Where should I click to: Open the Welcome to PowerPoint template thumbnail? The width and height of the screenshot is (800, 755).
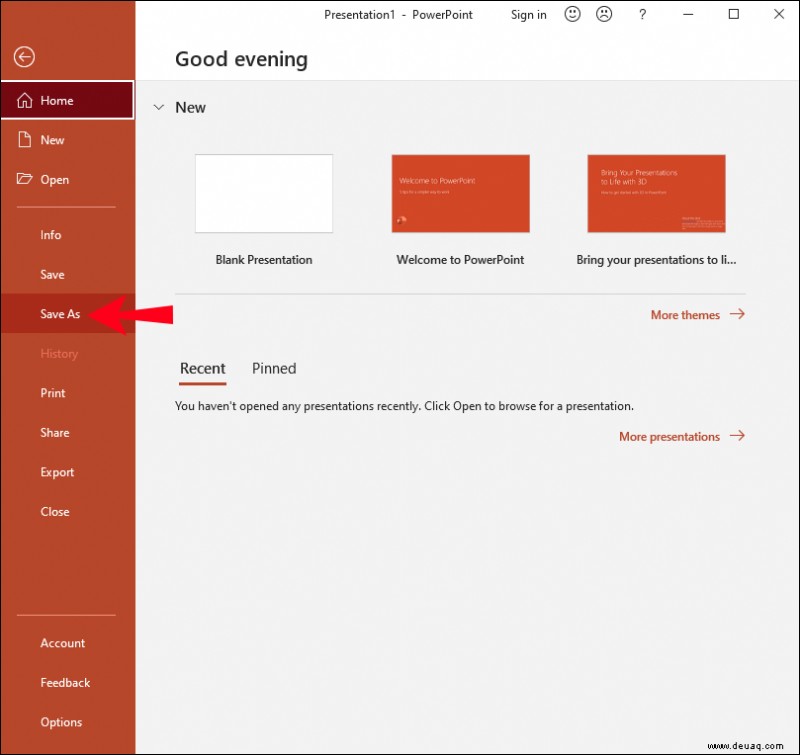click(460, 193)
